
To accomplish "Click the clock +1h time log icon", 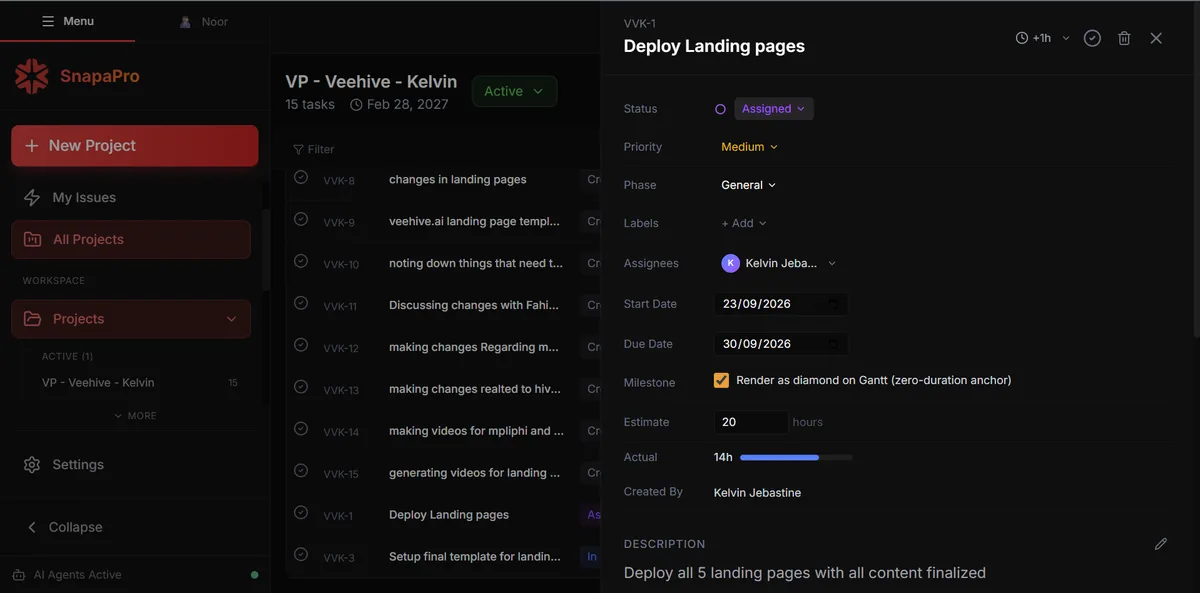I will [x=1022, y=38].
